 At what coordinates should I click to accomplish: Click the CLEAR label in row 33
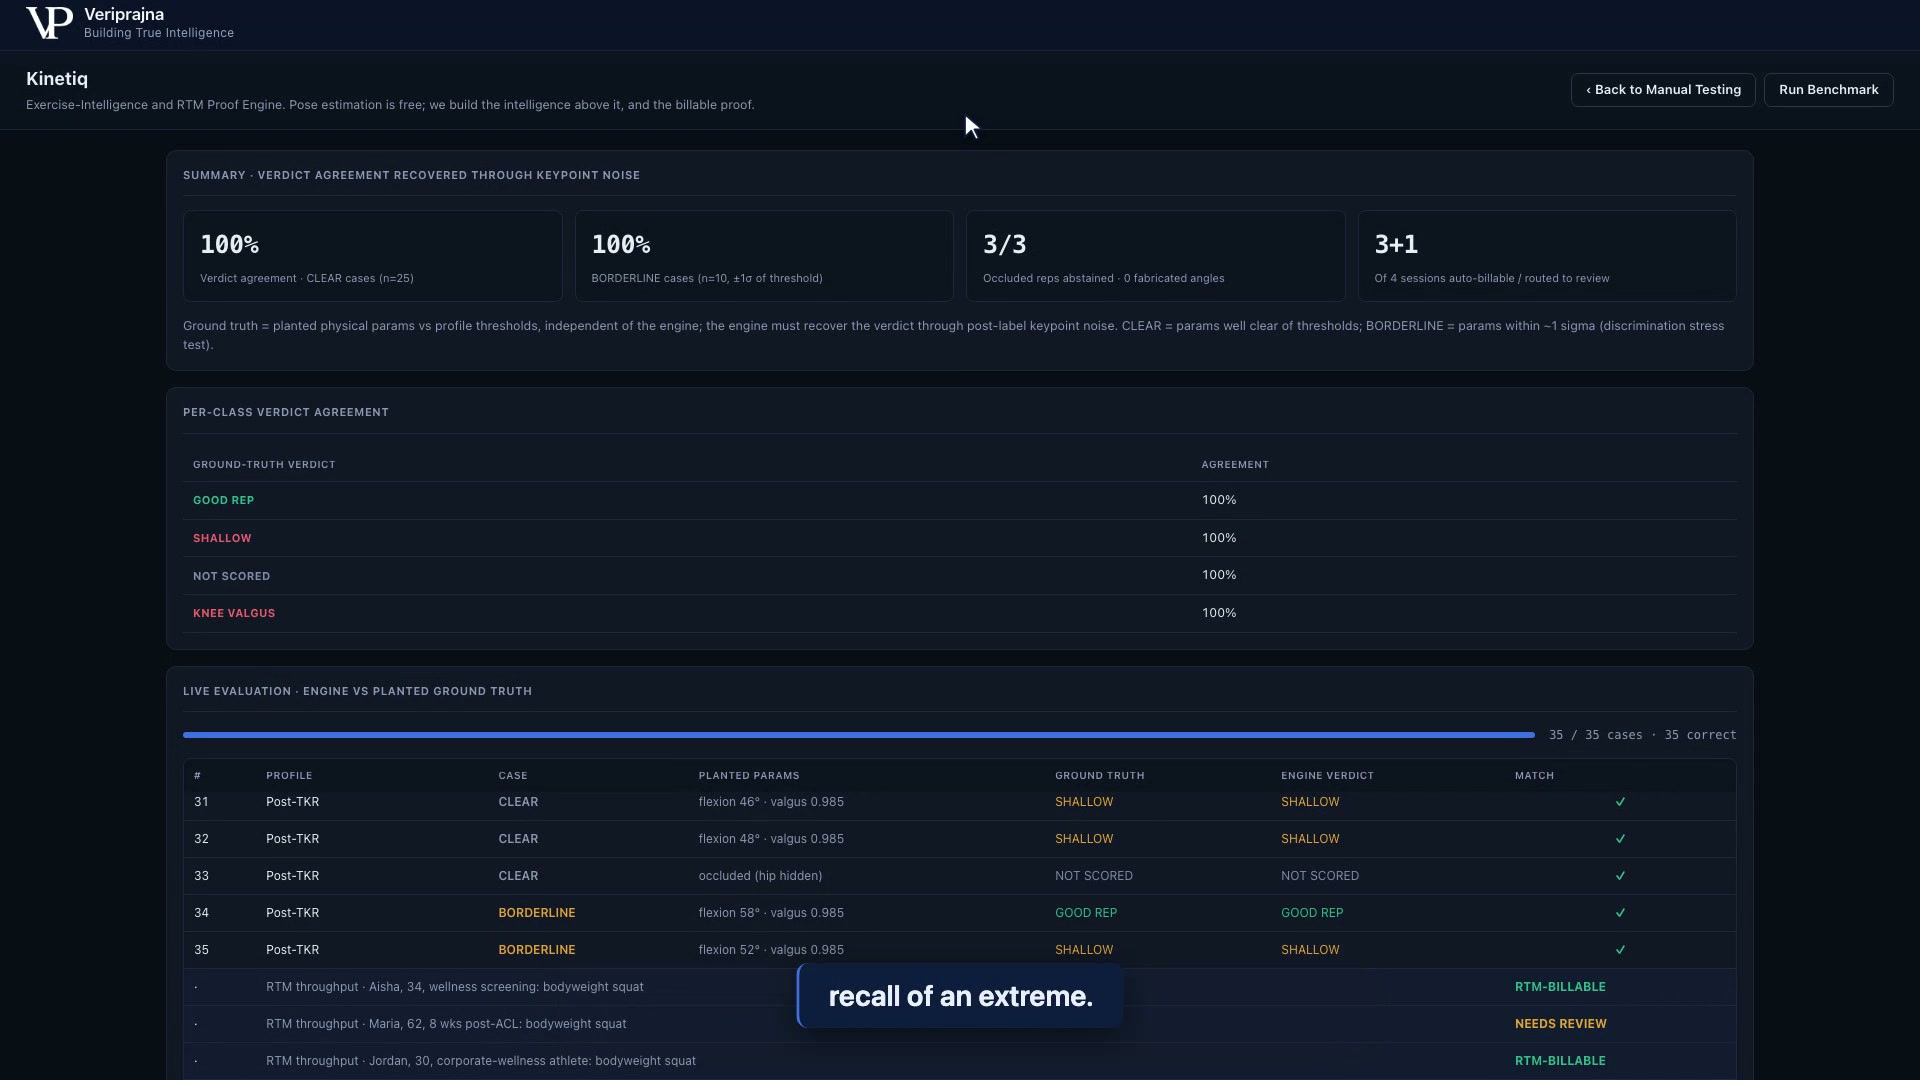click(x=518, y=876)
